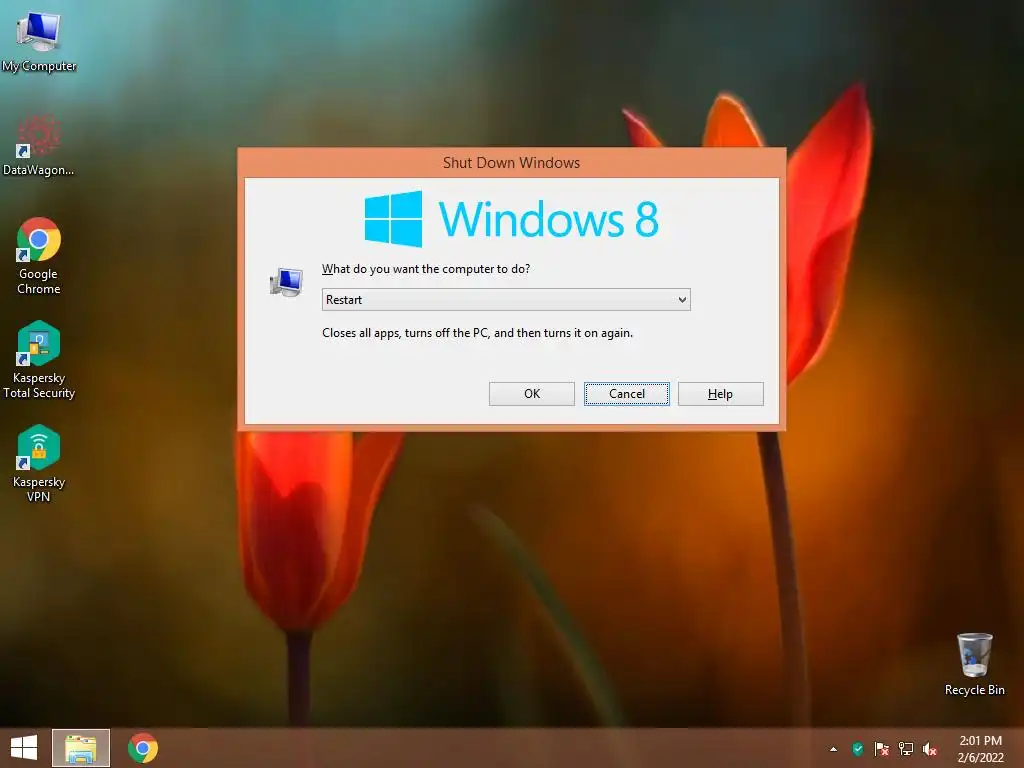Click the 'Closes all apps' description text
This screenshot has height=768, width=1024.
pyautogui.click(x=477, y=333)
